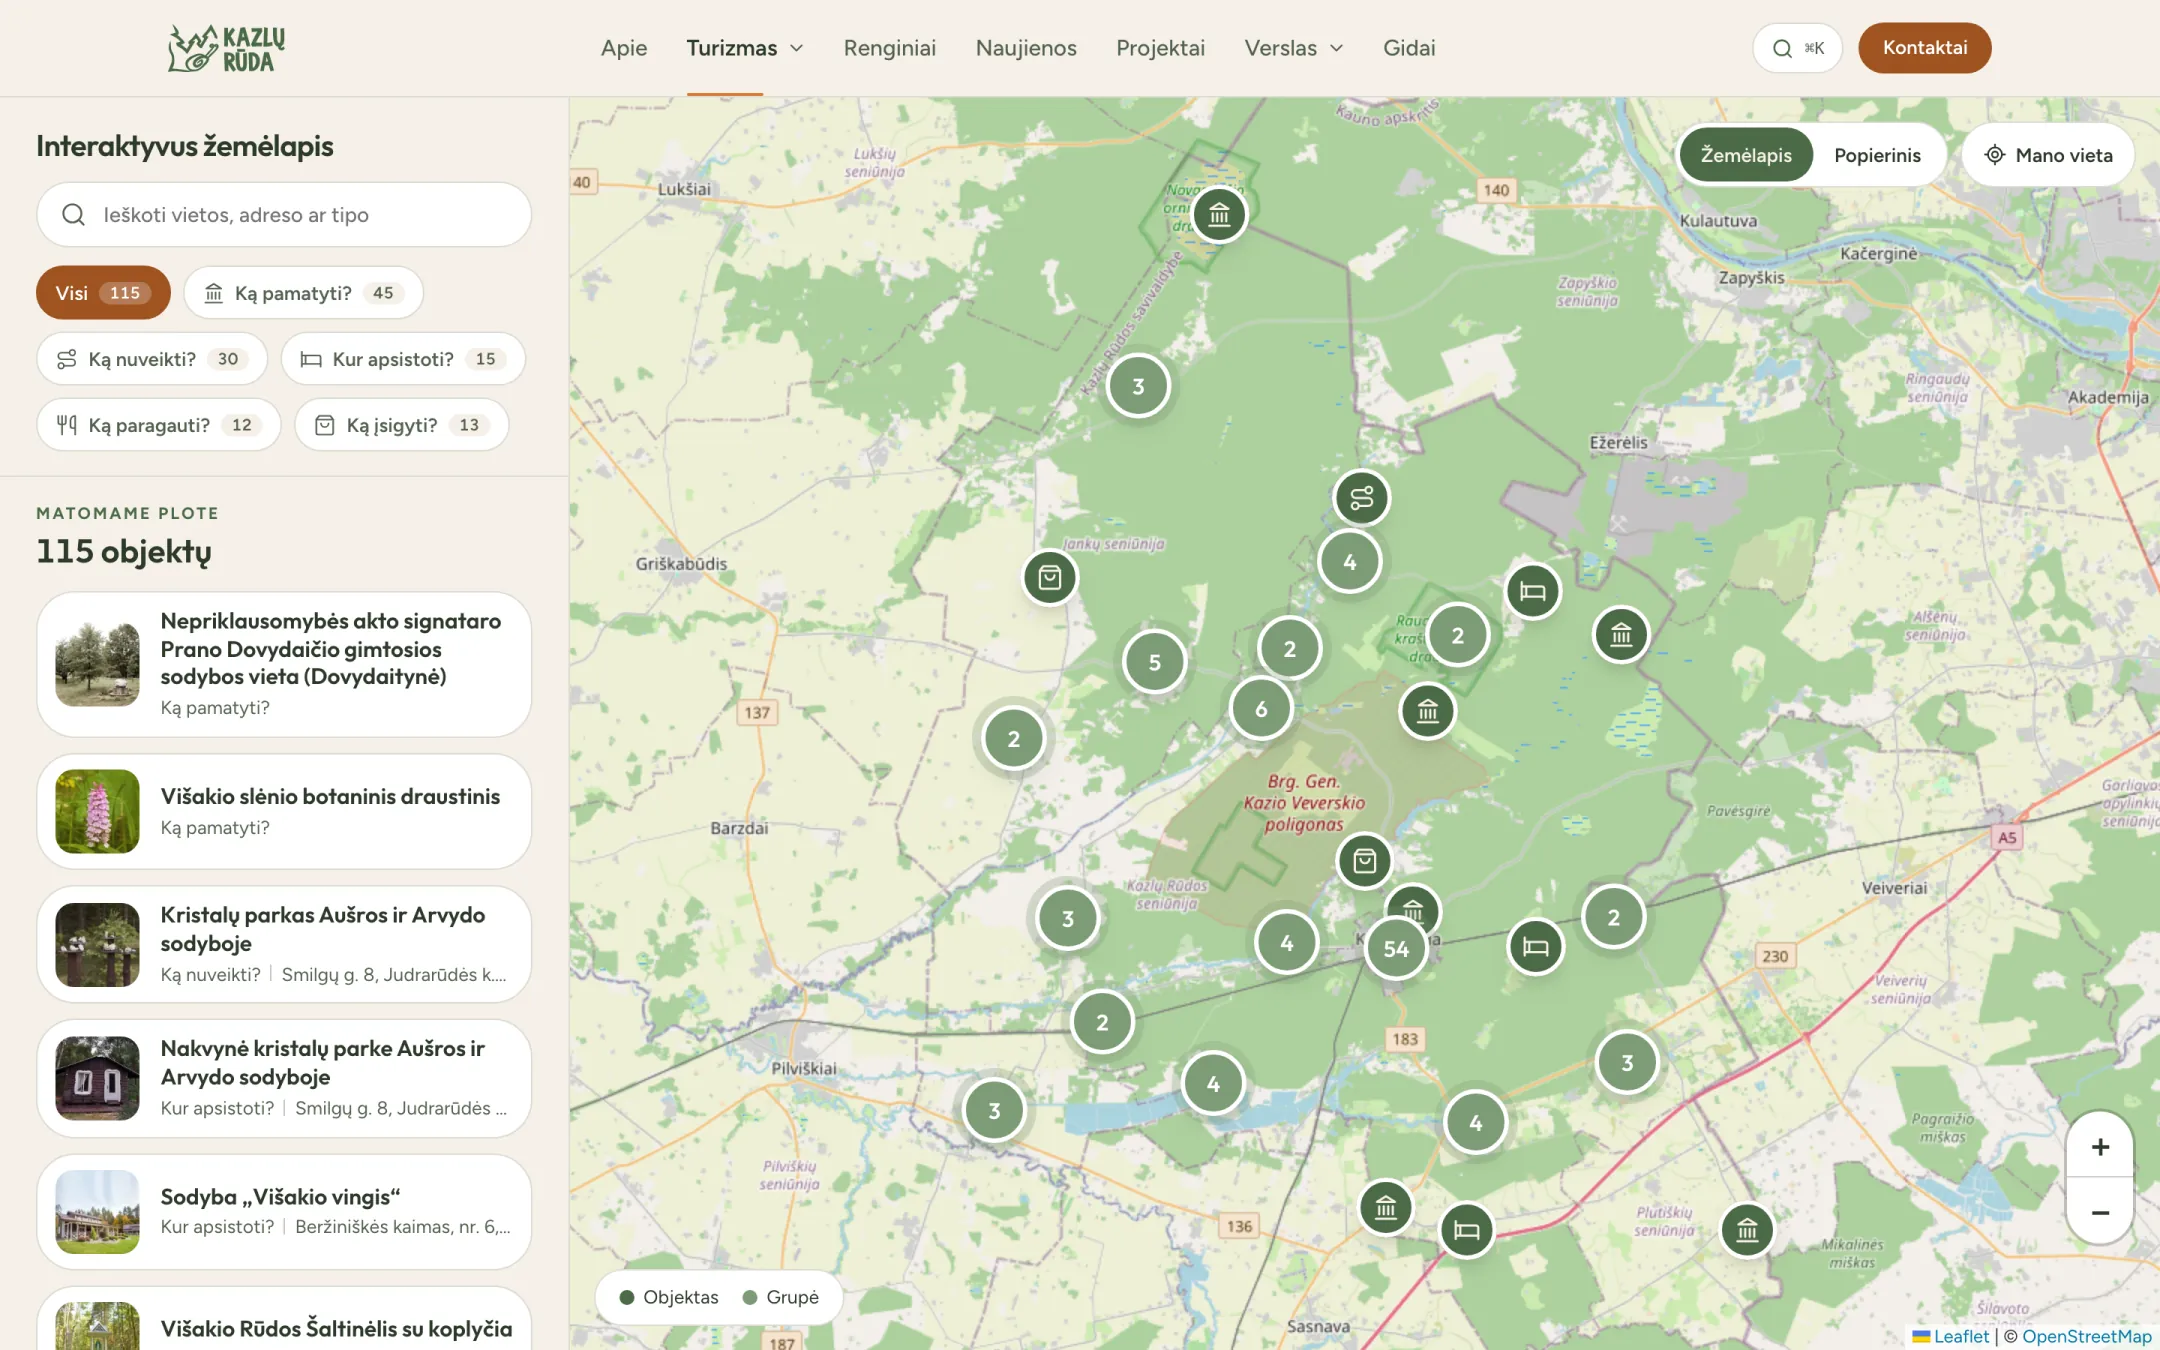Click the Kontaktai button

[1925, 48]
